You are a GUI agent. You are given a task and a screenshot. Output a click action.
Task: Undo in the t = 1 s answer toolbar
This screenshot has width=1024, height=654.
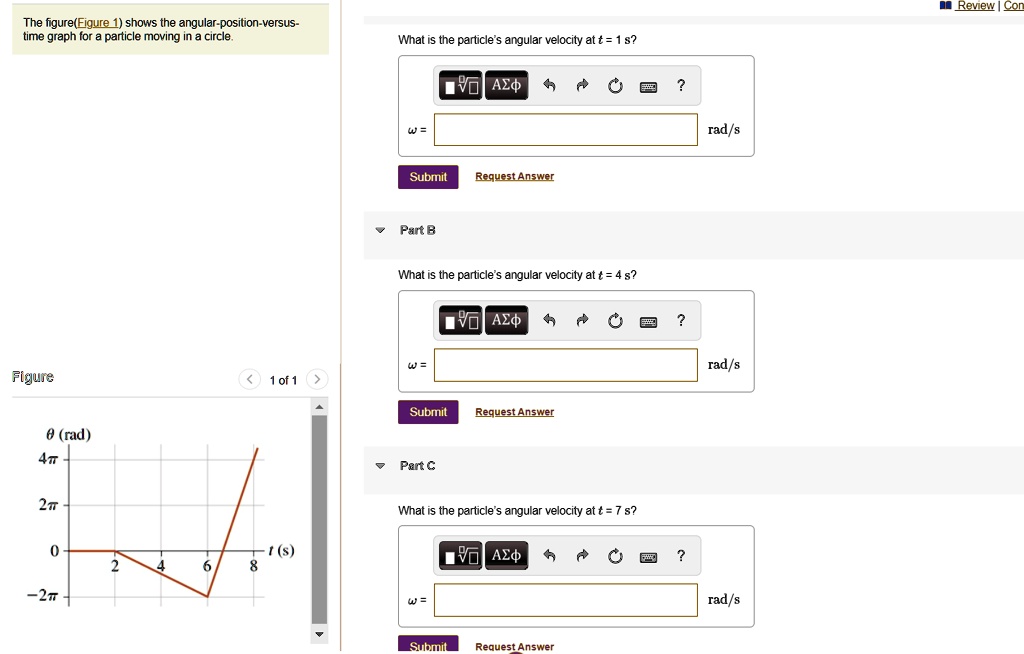coord(549,86)
